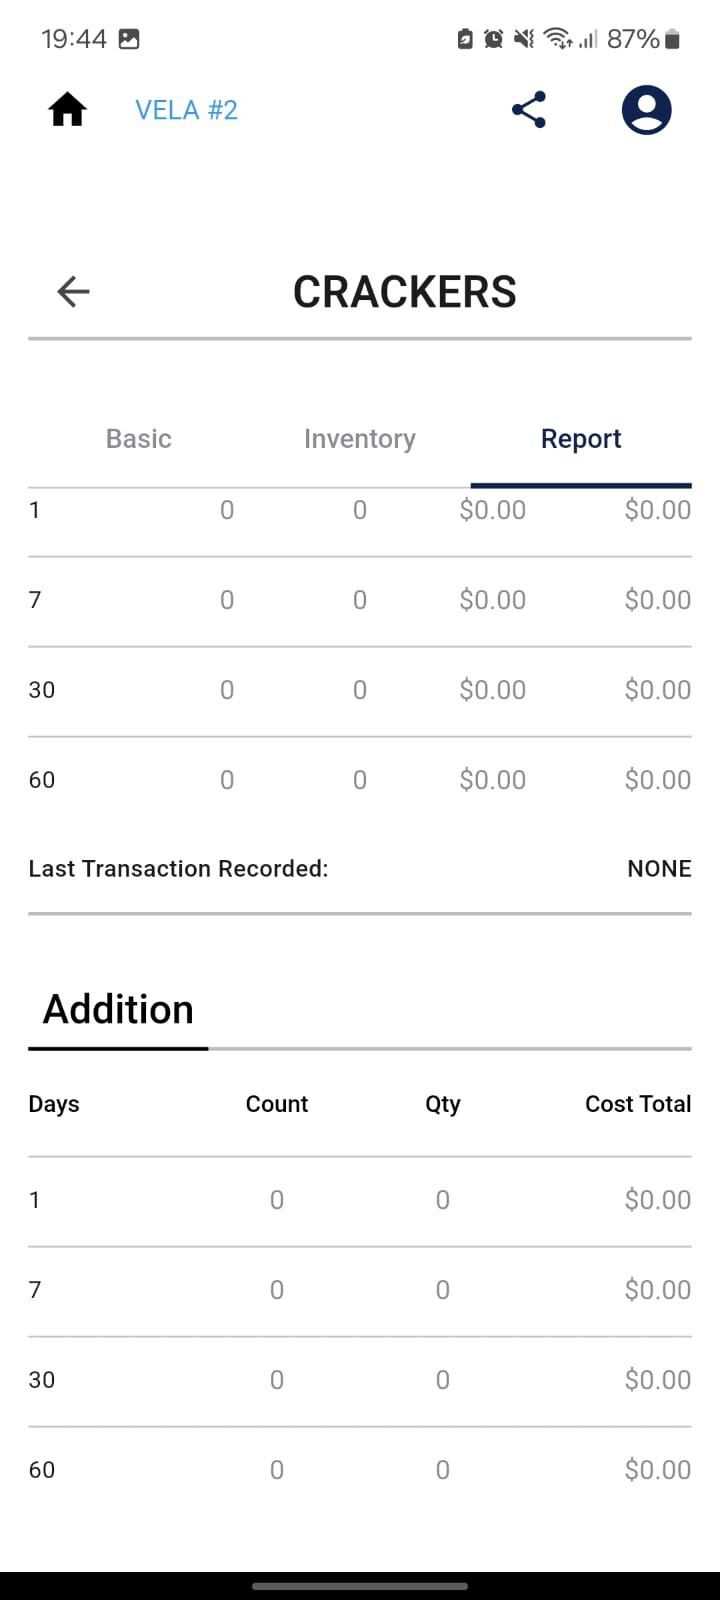Open the VELA #2 link

click(187, 110)
